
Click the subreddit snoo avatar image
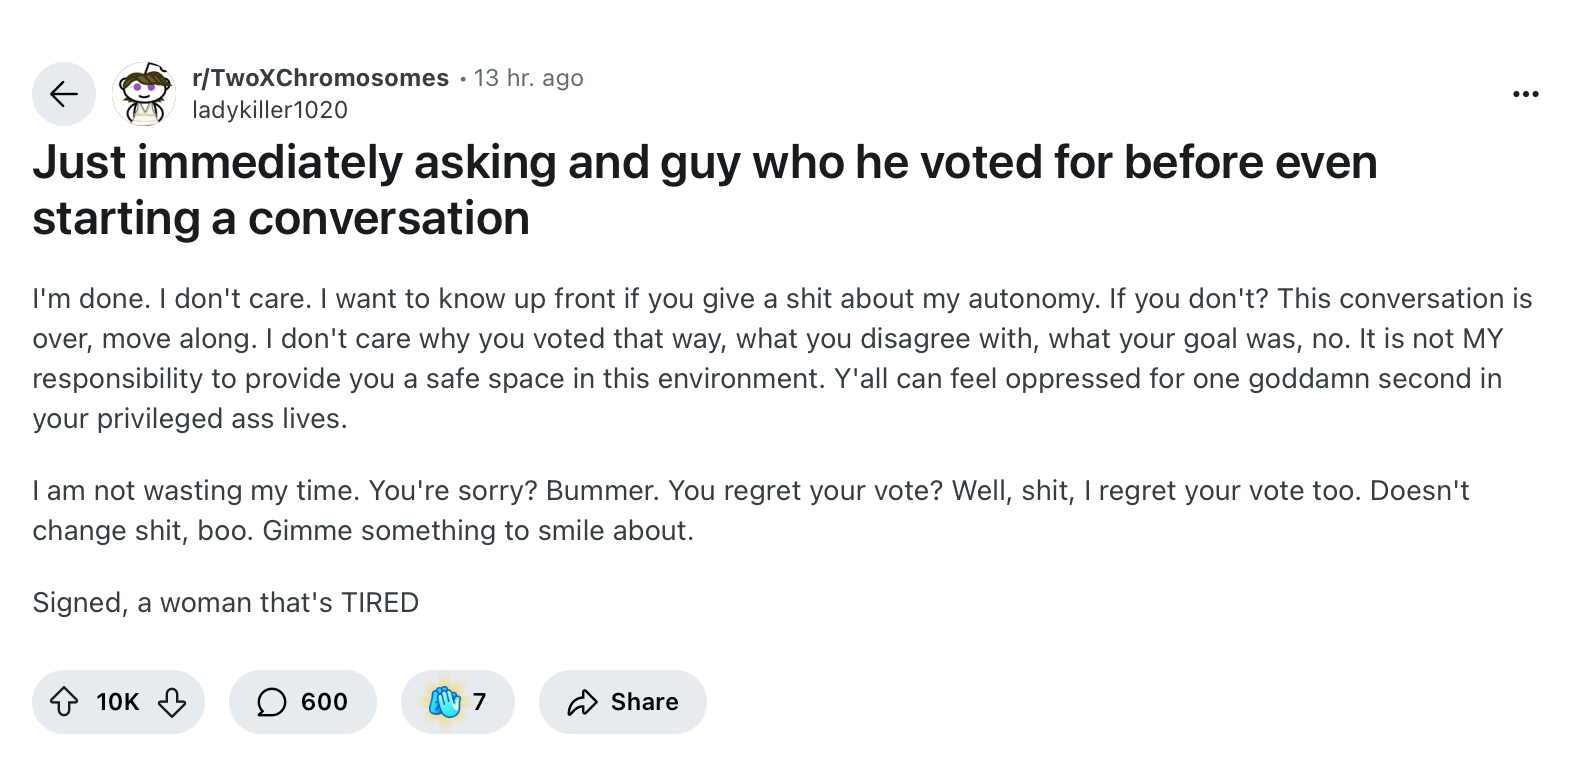click(x=144, y=94)
